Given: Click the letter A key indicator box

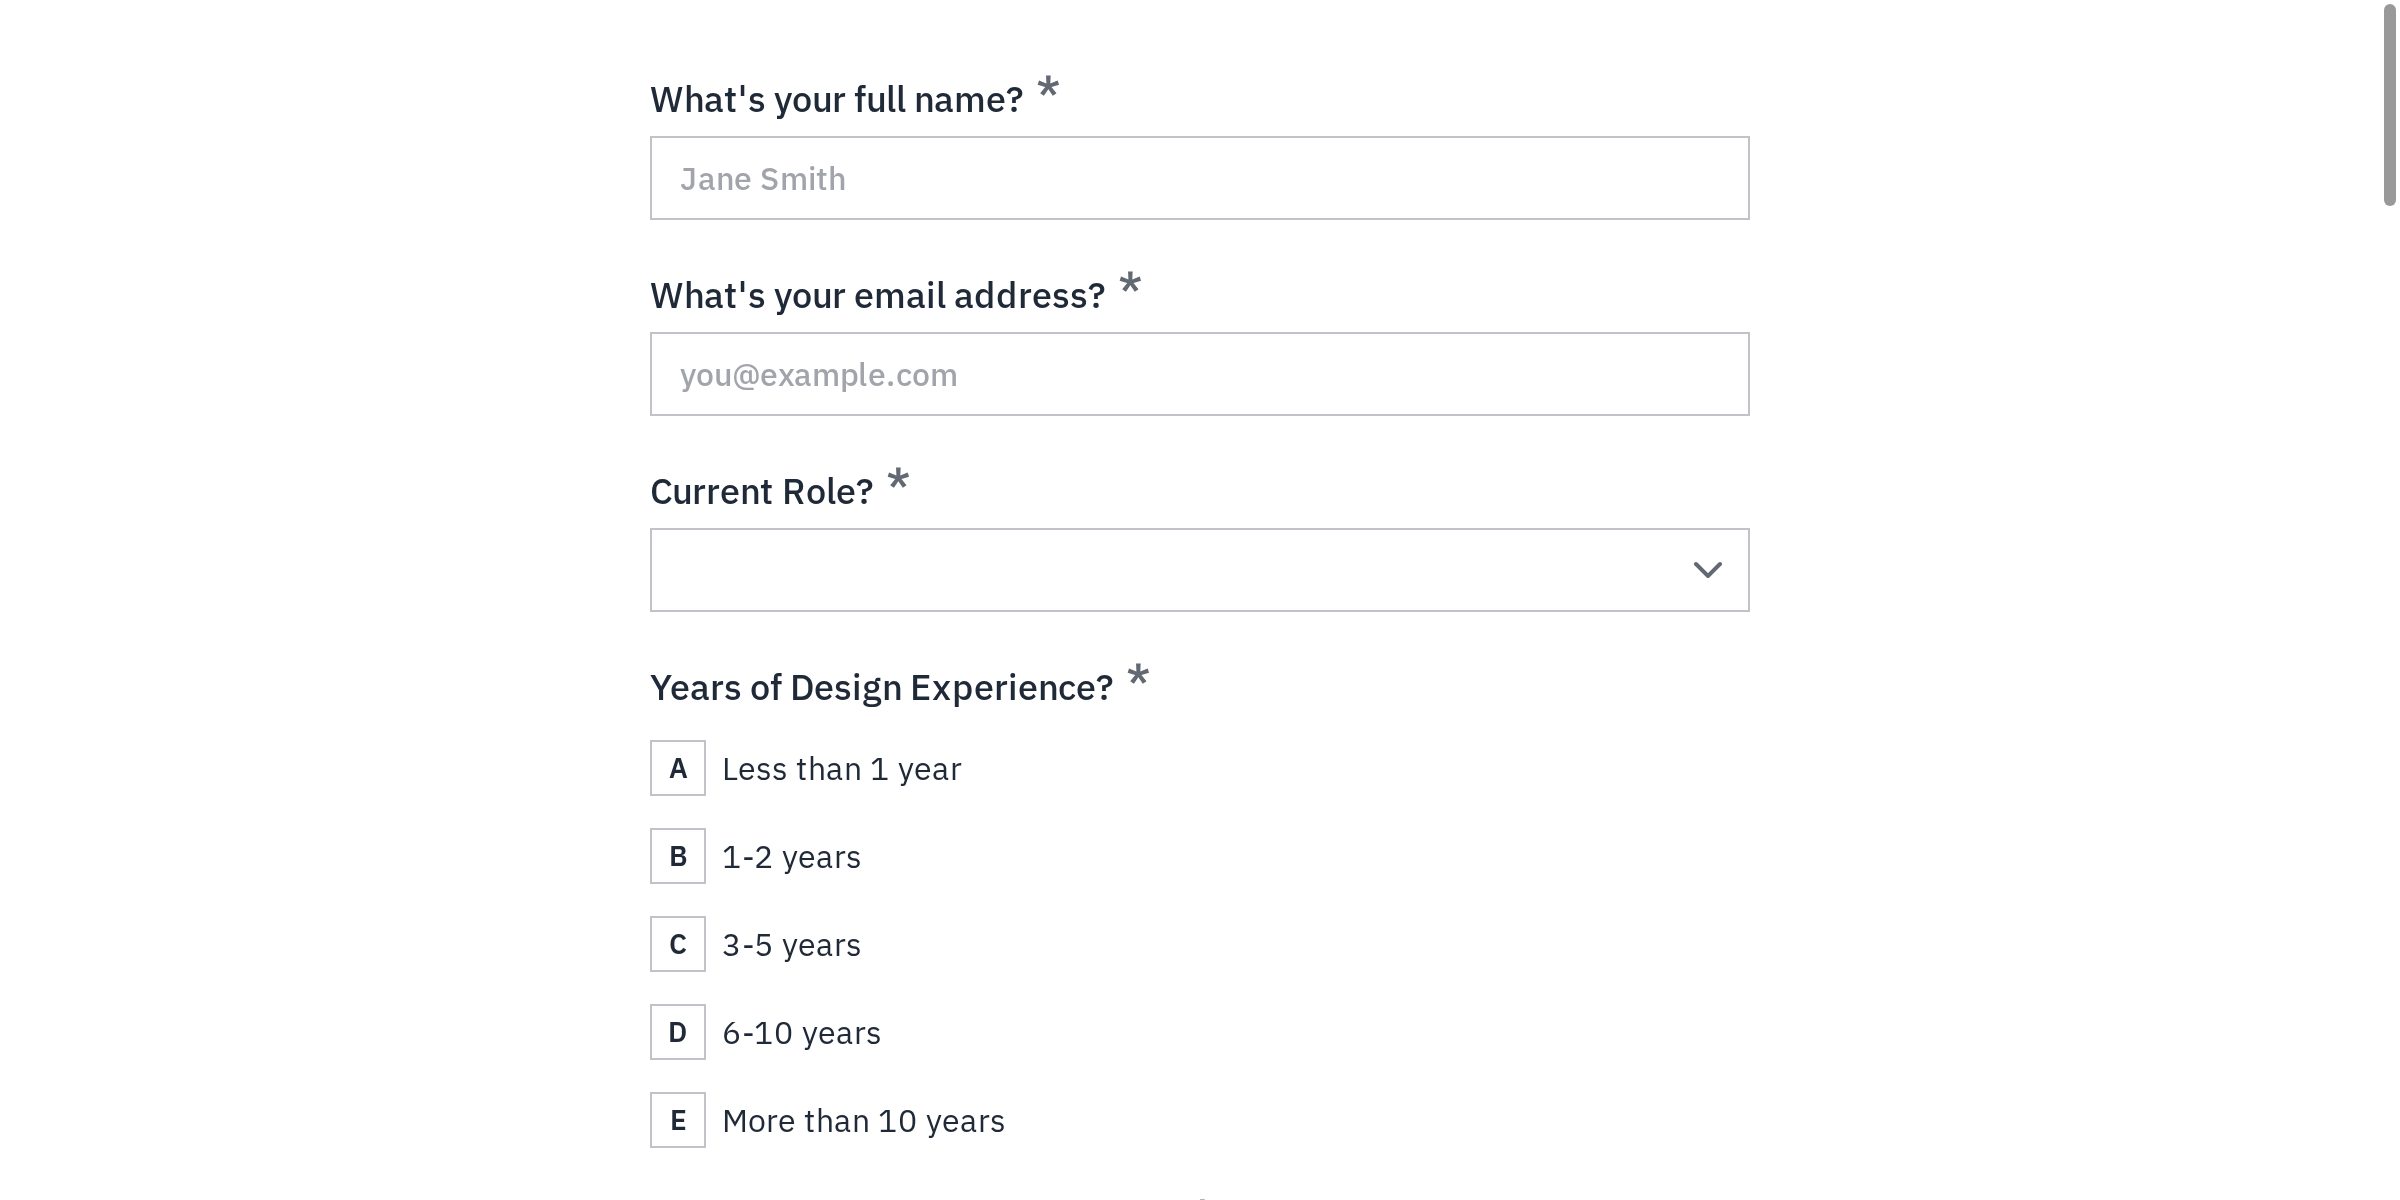Looking at the screenshot, I should [678, 768].
